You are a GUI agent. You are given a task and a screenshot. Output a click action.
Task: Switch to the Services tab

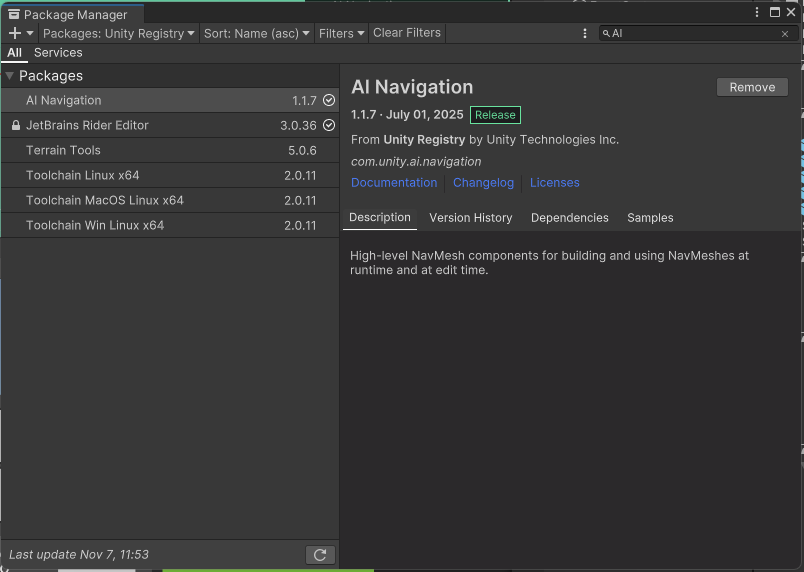click(x=58, y=53)
